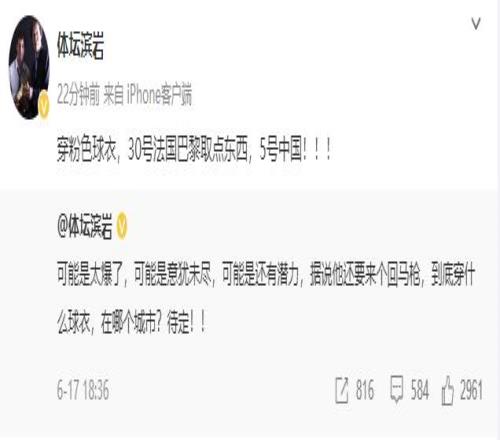Viewport: 500px width, 440px height.
Task: Like the post via thumbs-up icon
Action: click(448, 390)
